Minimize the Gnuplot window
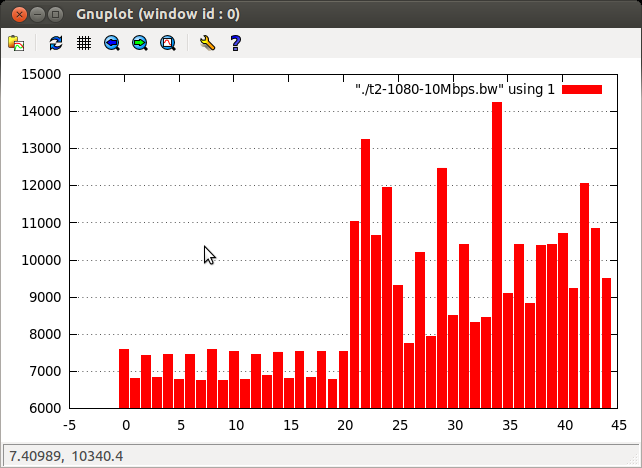The image size is (642, 468). pos(36,14)
